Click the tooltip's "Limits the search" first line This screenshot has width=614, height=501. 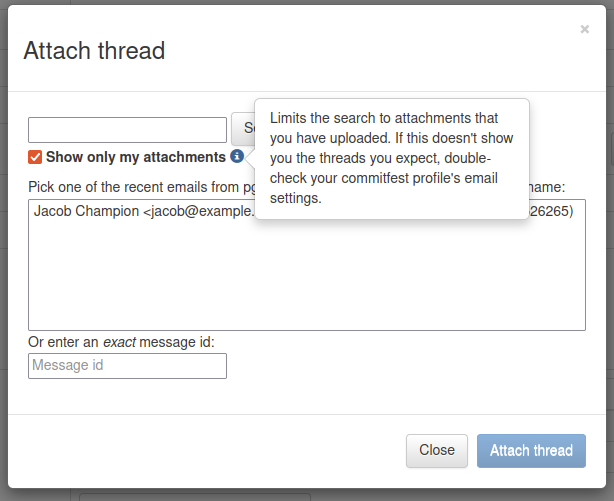click(383, 118)
